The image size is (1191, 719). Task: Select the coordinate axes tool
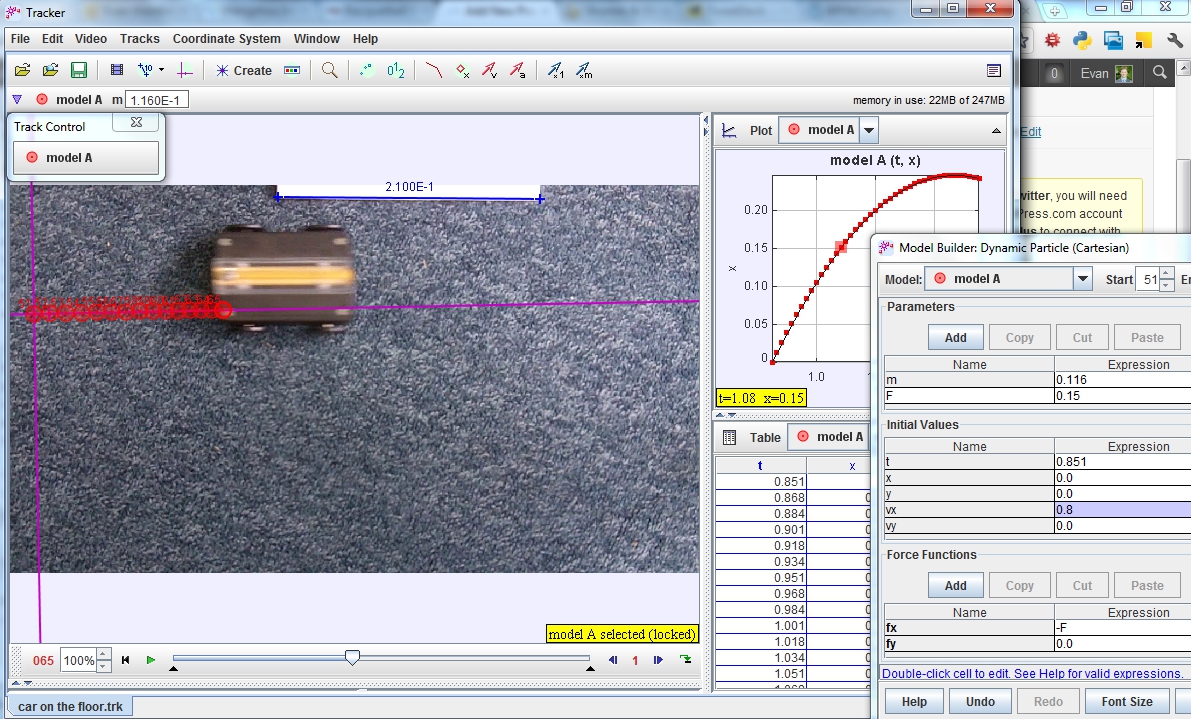pos(186,70)
